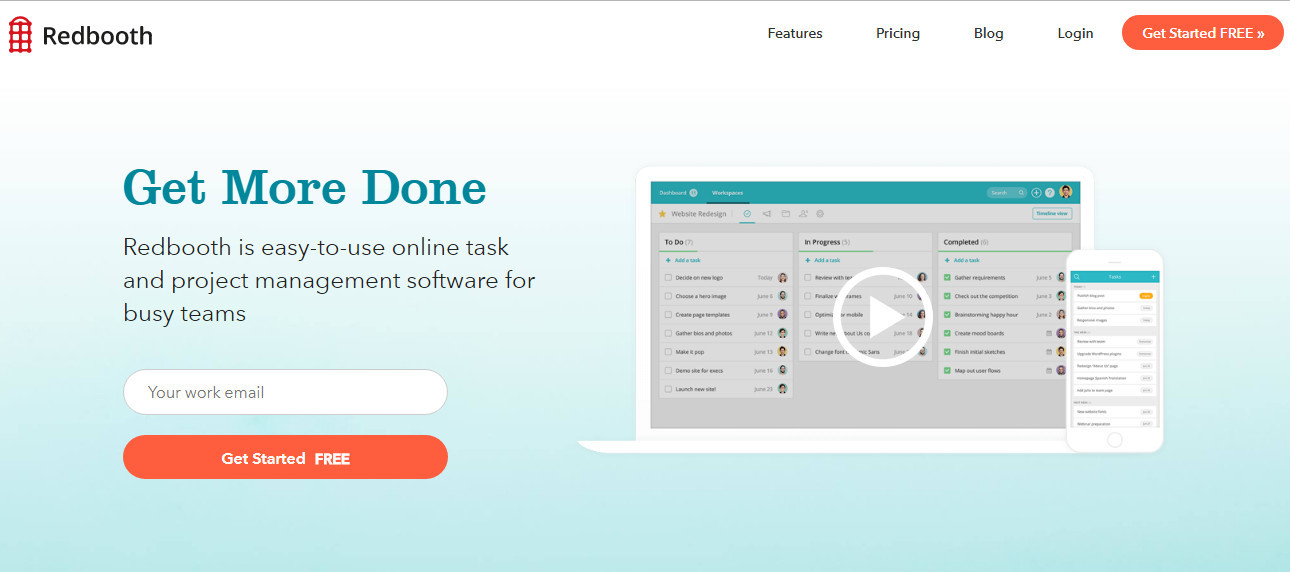The image size is (1290, 572).
Task: Click the header Get Started FREE button
Action: 1203,33
